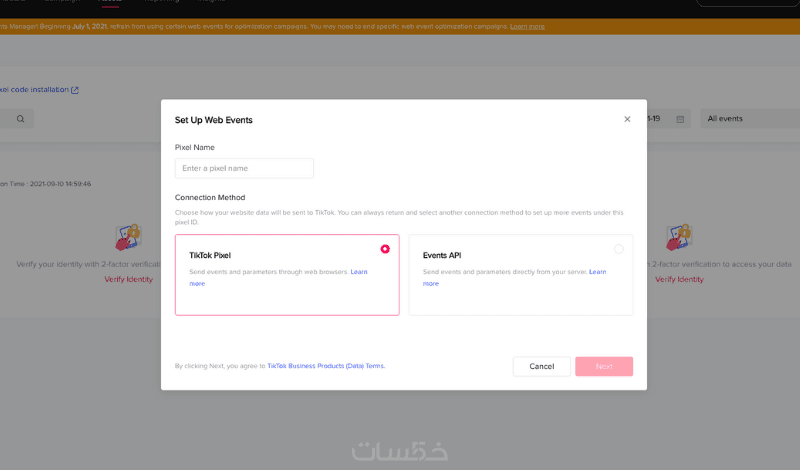This screenshot has width=800, height=470.
Task: Select the Events API radio button
Action: coord(619,249)
